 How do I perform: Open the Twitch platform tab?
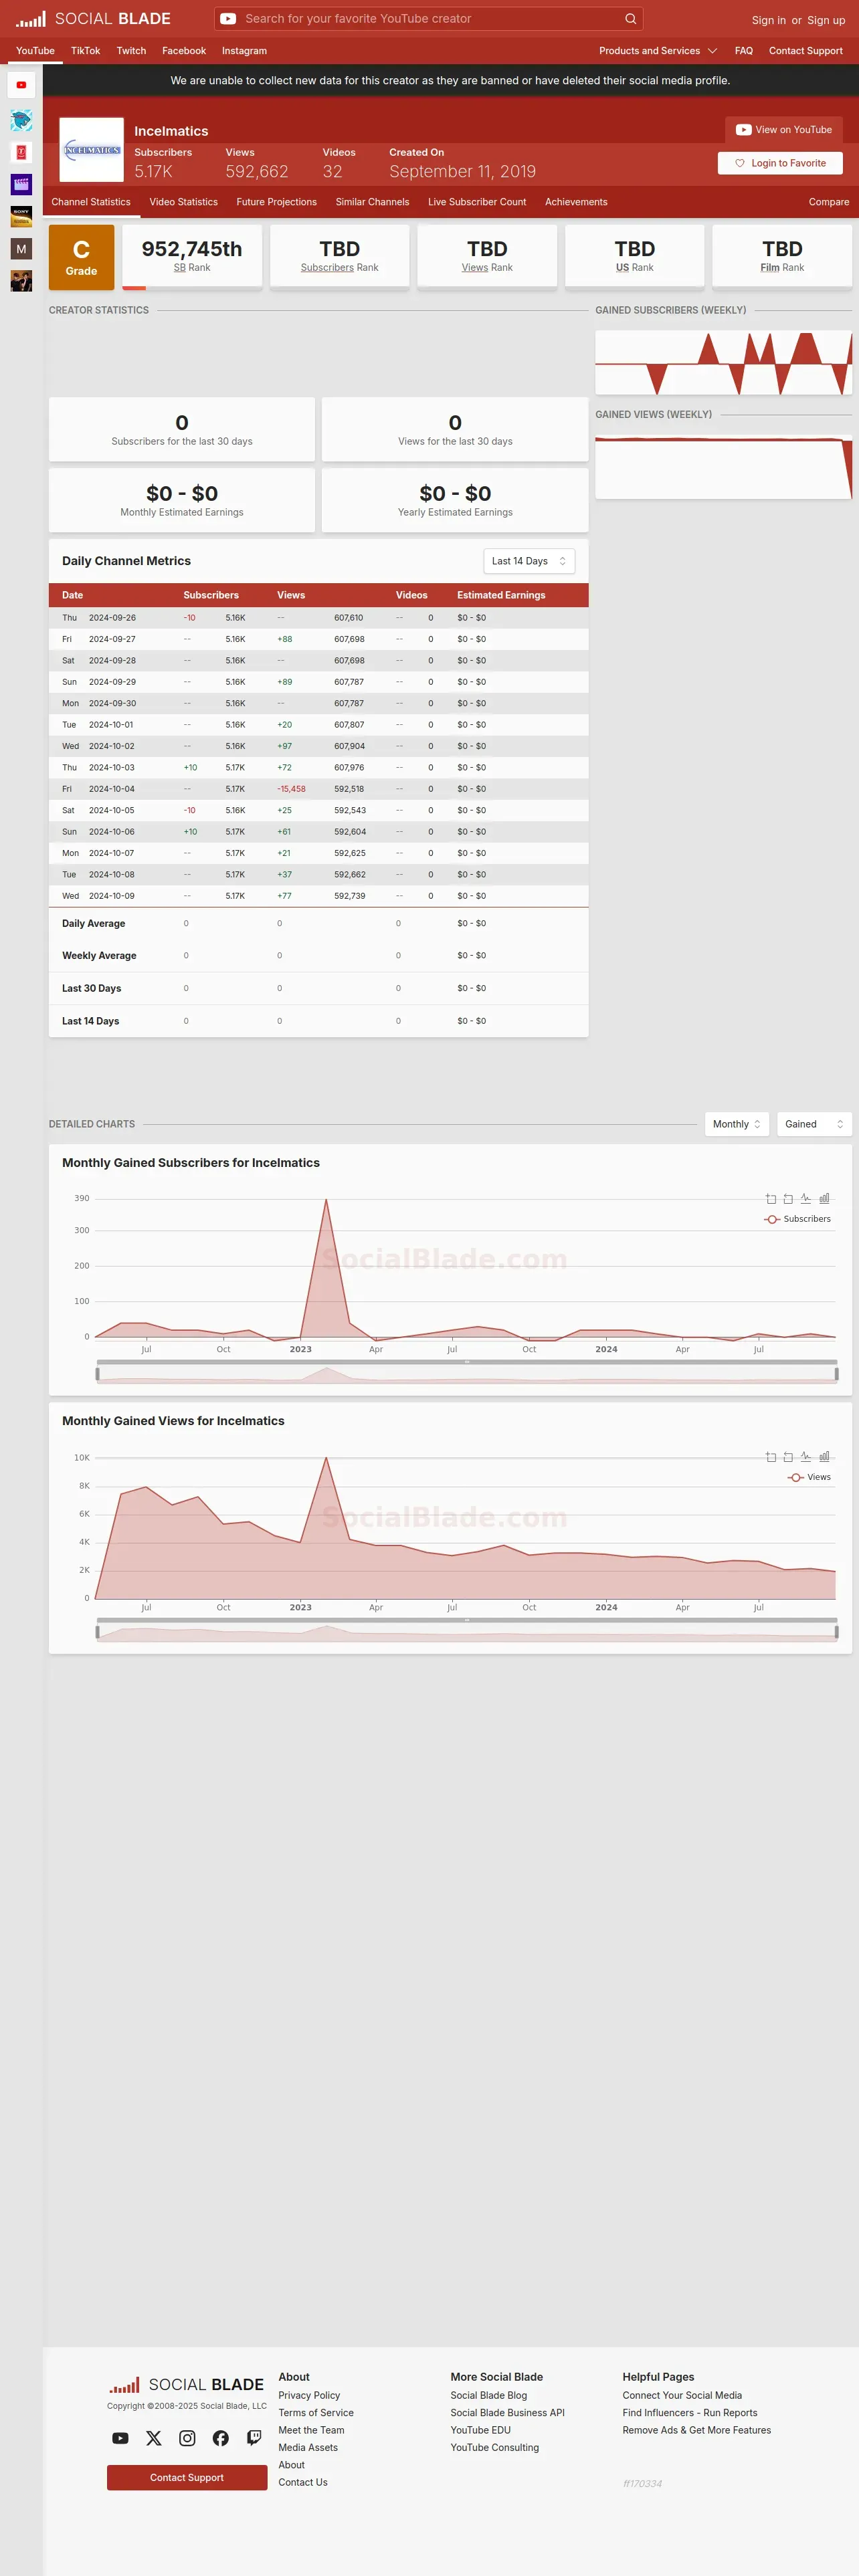click(x=131, y=51)
